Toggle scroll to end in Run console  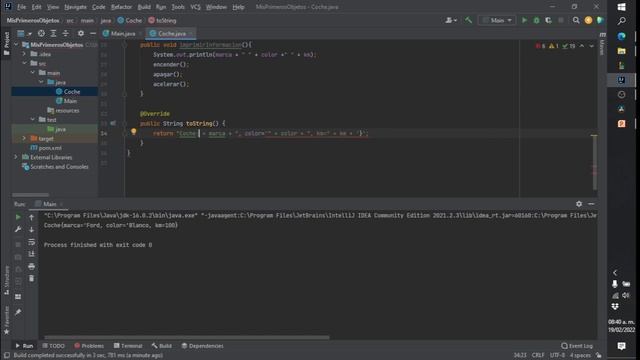point(31,254)
